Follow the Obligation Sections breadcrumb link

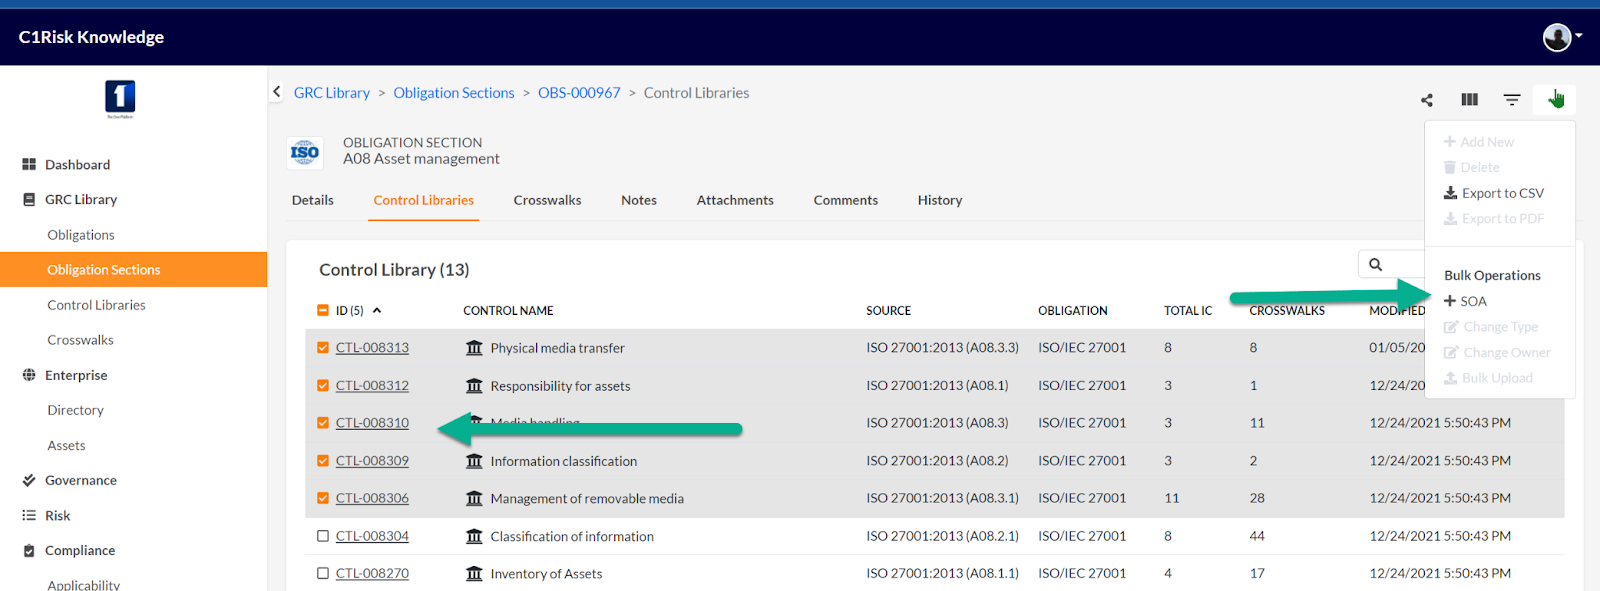[x=454, y=93]
